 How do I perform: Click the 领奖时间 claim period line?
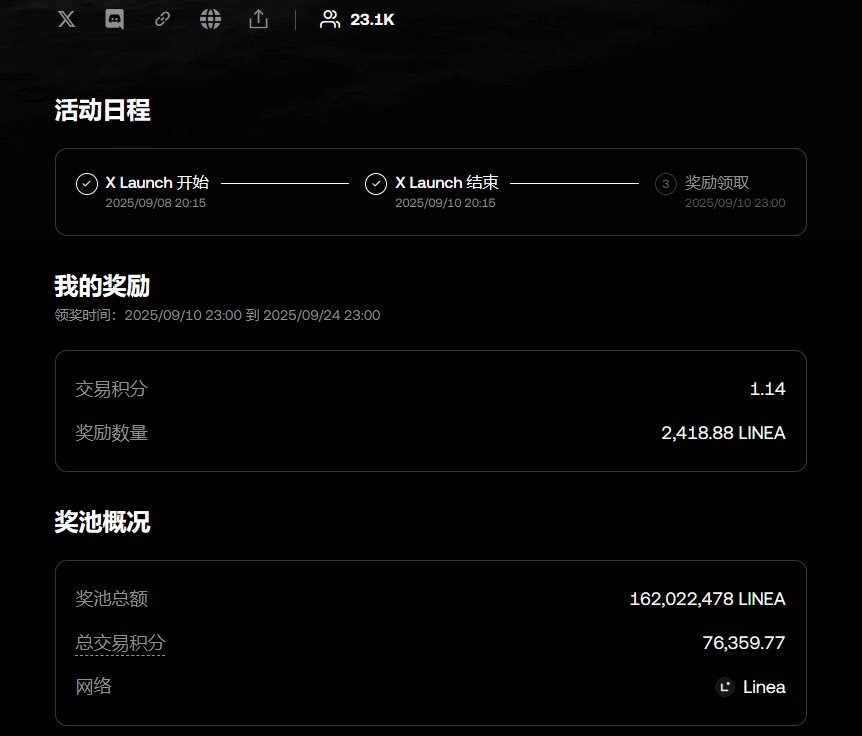pyautogui.click(x=218, y=315)
